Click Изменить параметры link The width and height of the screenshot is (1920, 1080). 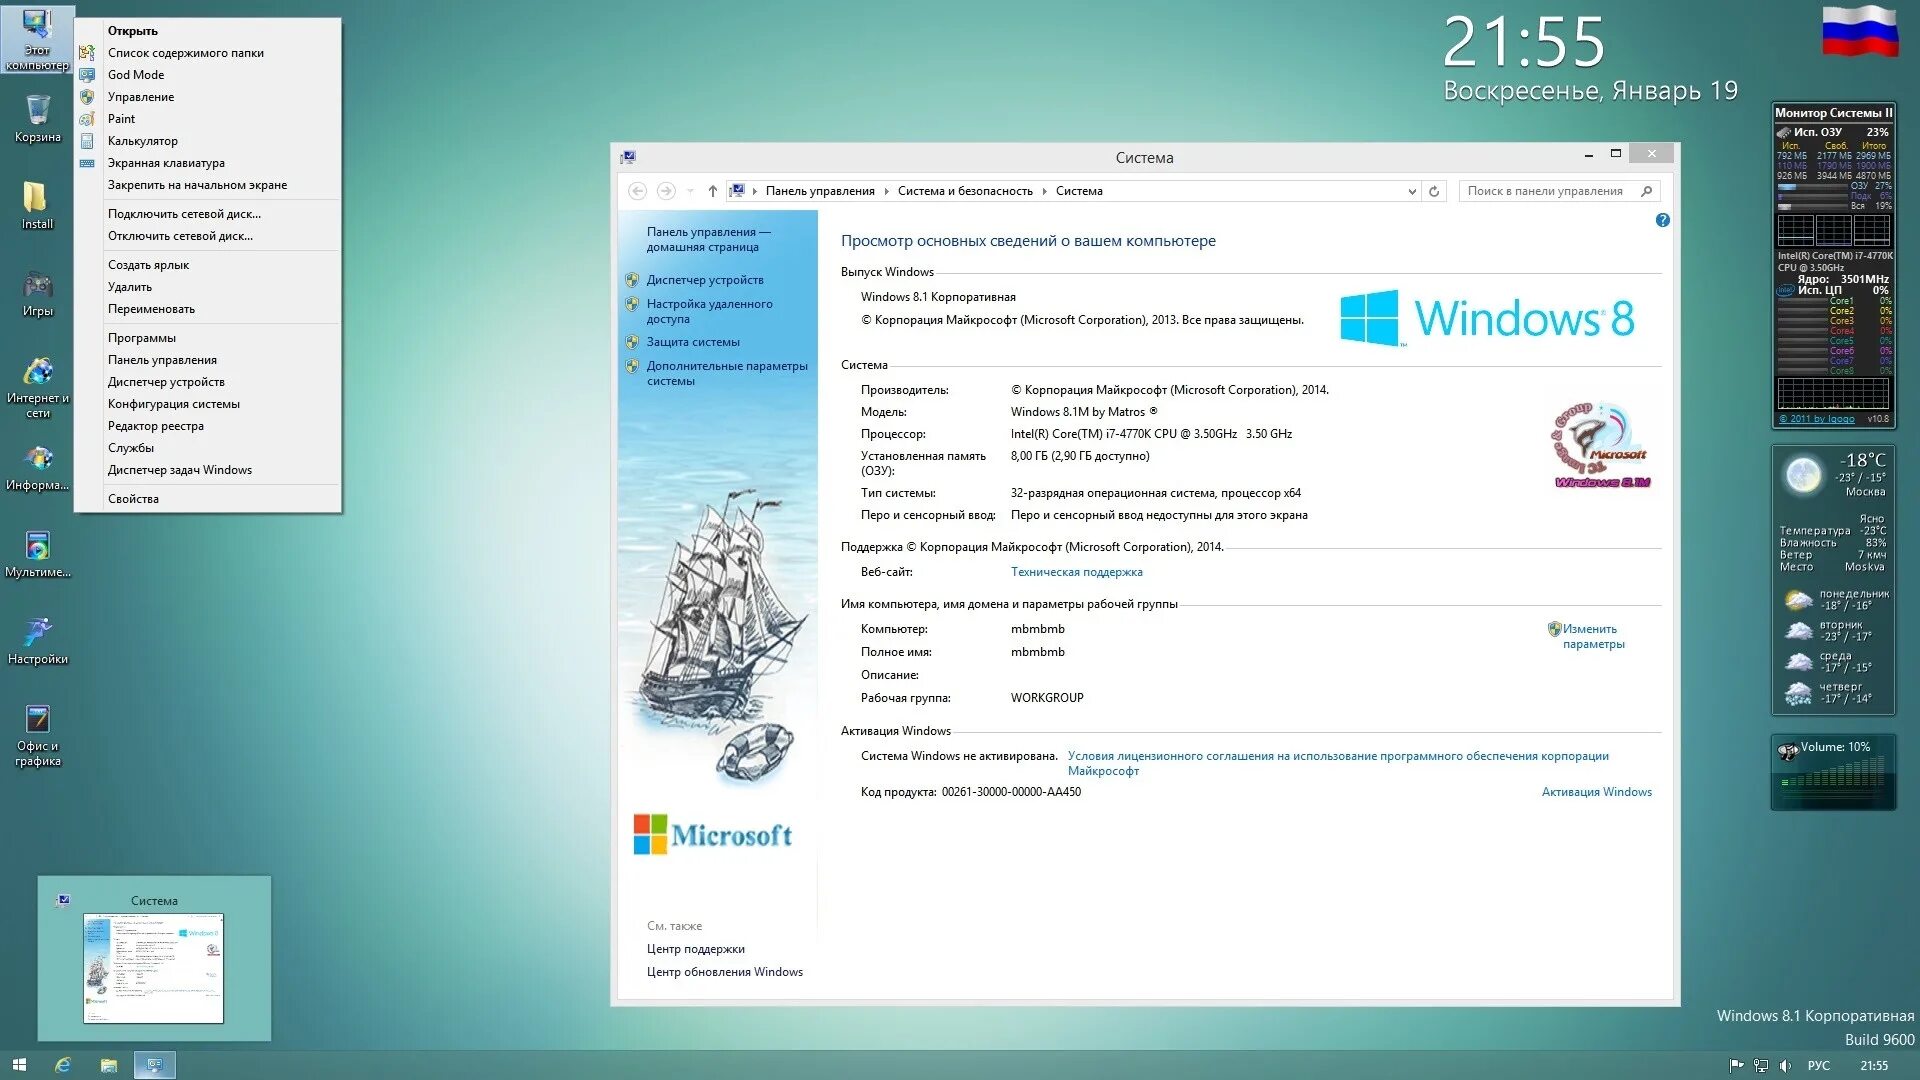click(1593, 636)
